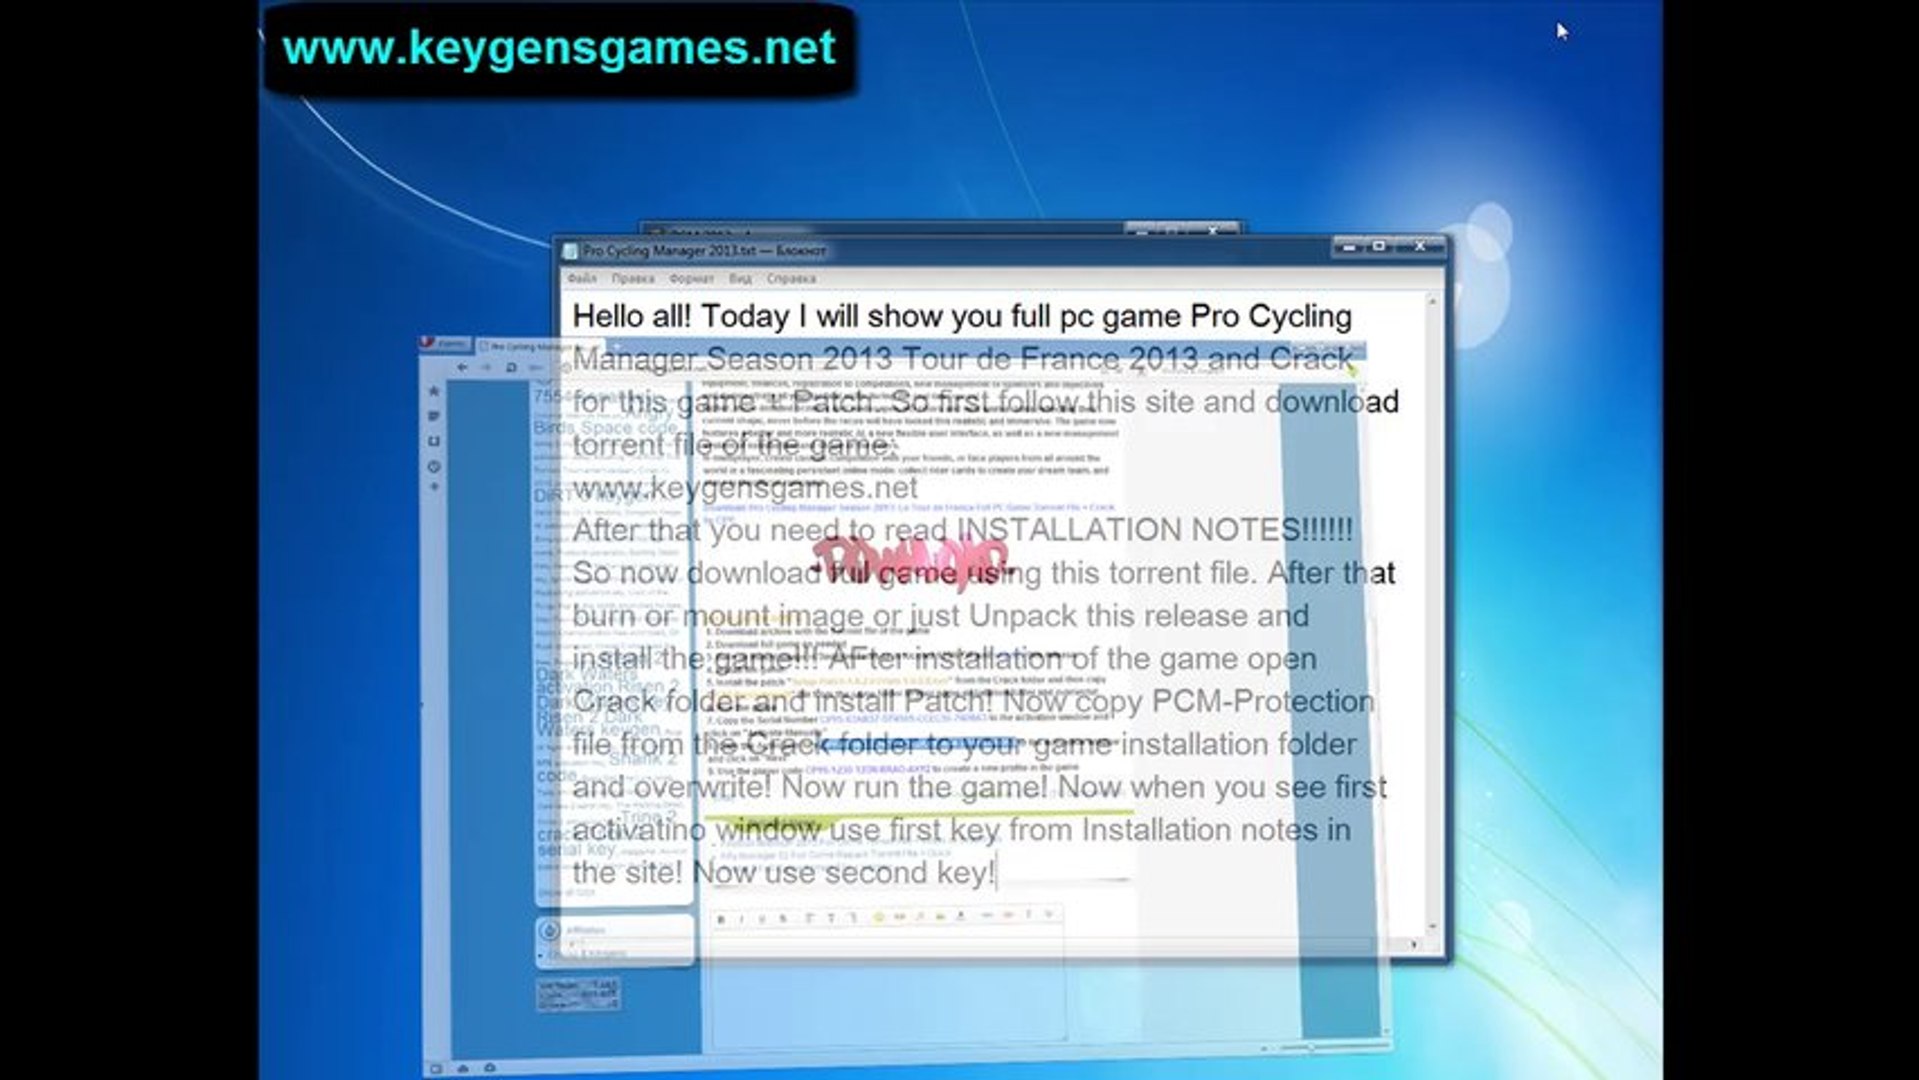Click the cloud icon in browser status bar
1919x1080 pixels.
pyautogui.click(x=463, y=1069)
